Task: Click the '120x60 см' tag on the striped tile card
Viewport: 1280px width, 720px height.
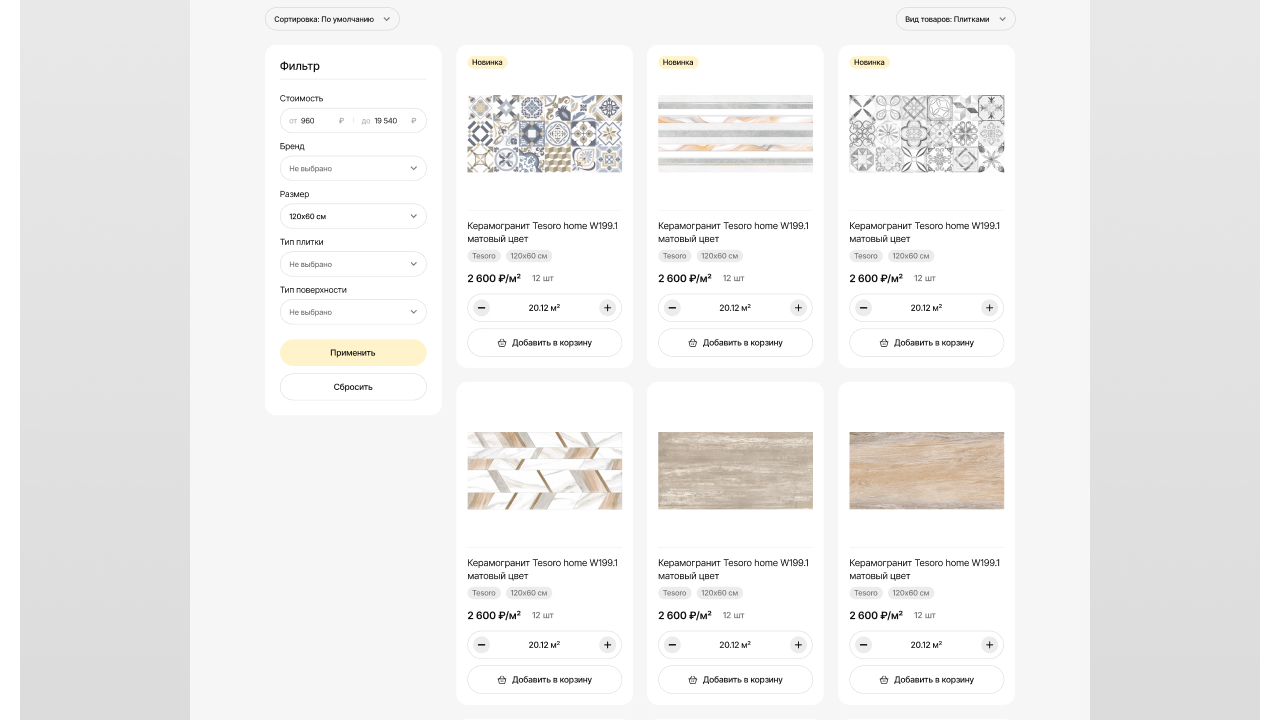Action: pos(720,256)
